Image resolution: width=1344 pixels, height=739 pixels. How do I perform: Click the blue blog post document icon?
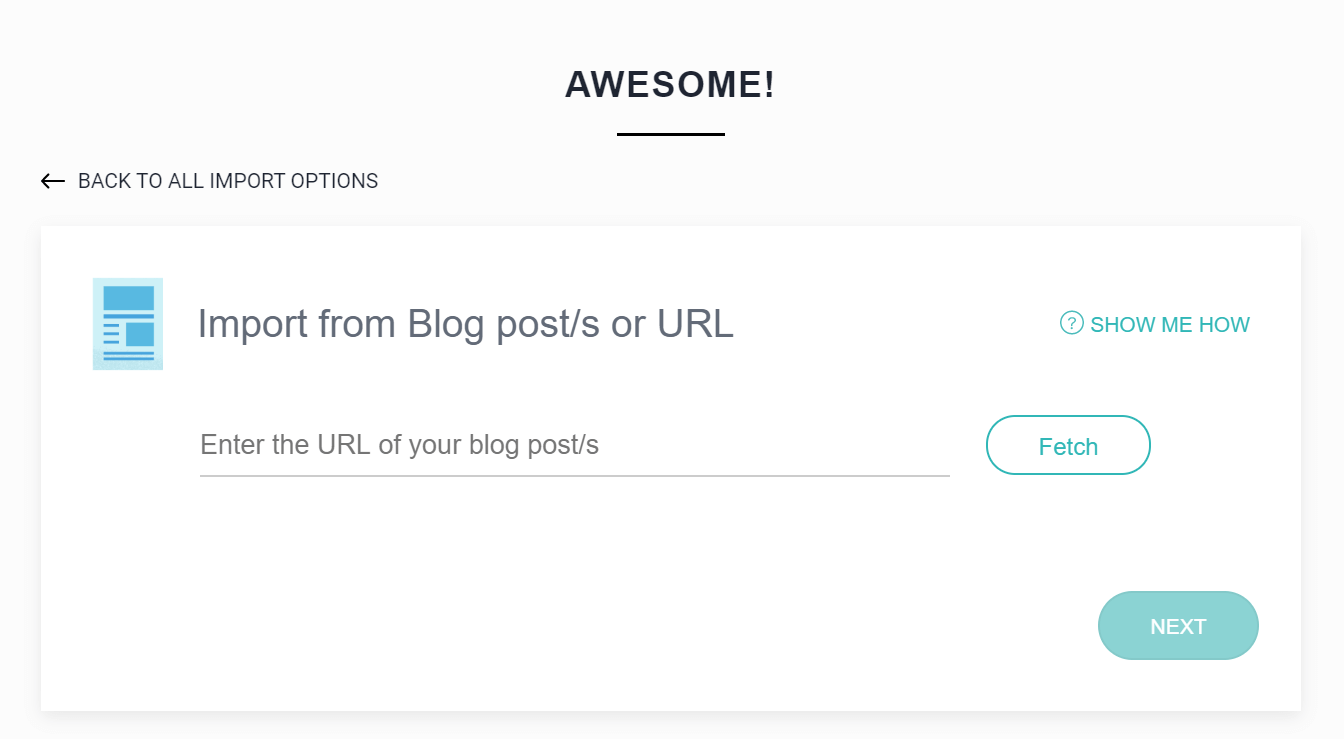(128, 324)
